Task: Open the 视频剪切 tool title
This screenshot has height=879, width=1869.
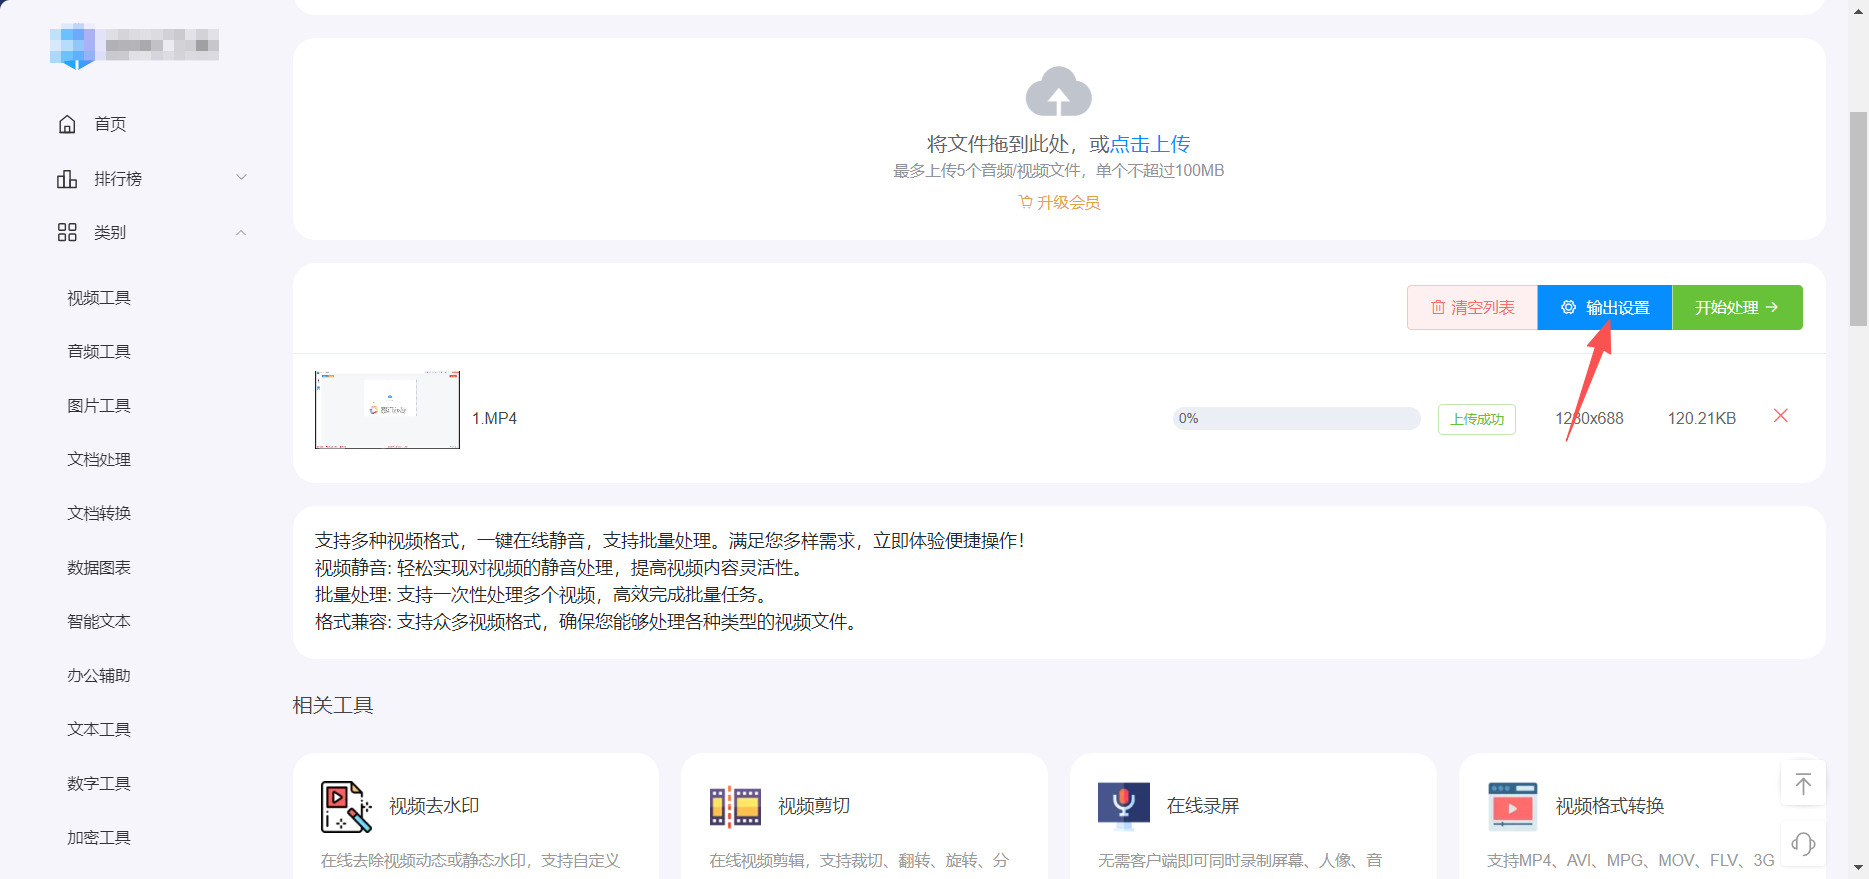Action: (814, 806)
